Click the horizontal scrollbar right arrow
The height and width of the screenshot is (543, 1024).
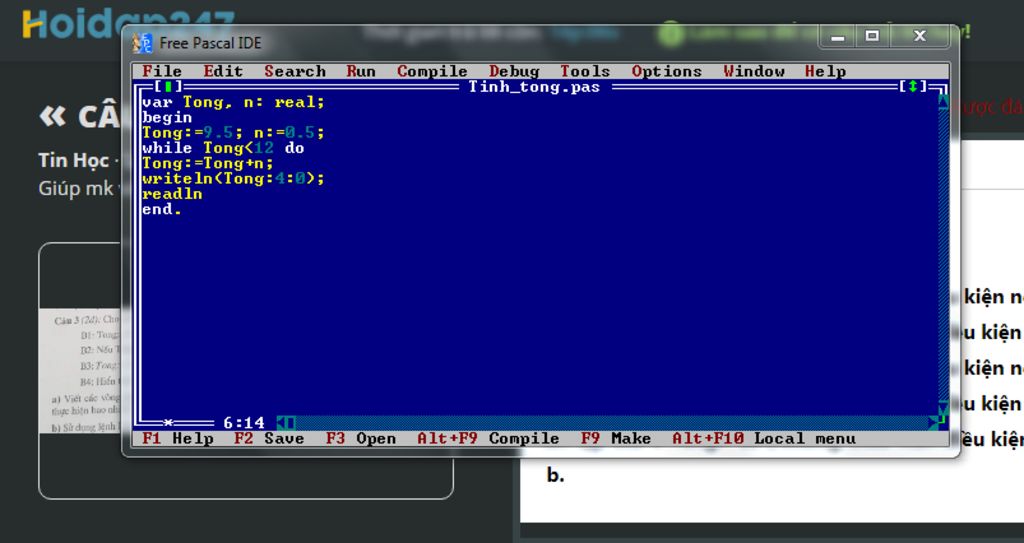click(x=933, y=423)
